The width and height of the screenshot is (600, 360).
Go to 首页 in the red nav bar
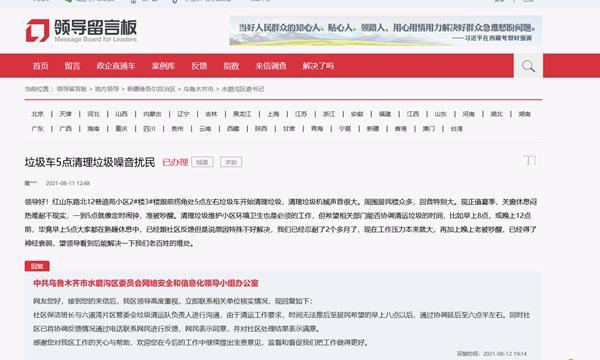tap(41, 66)
